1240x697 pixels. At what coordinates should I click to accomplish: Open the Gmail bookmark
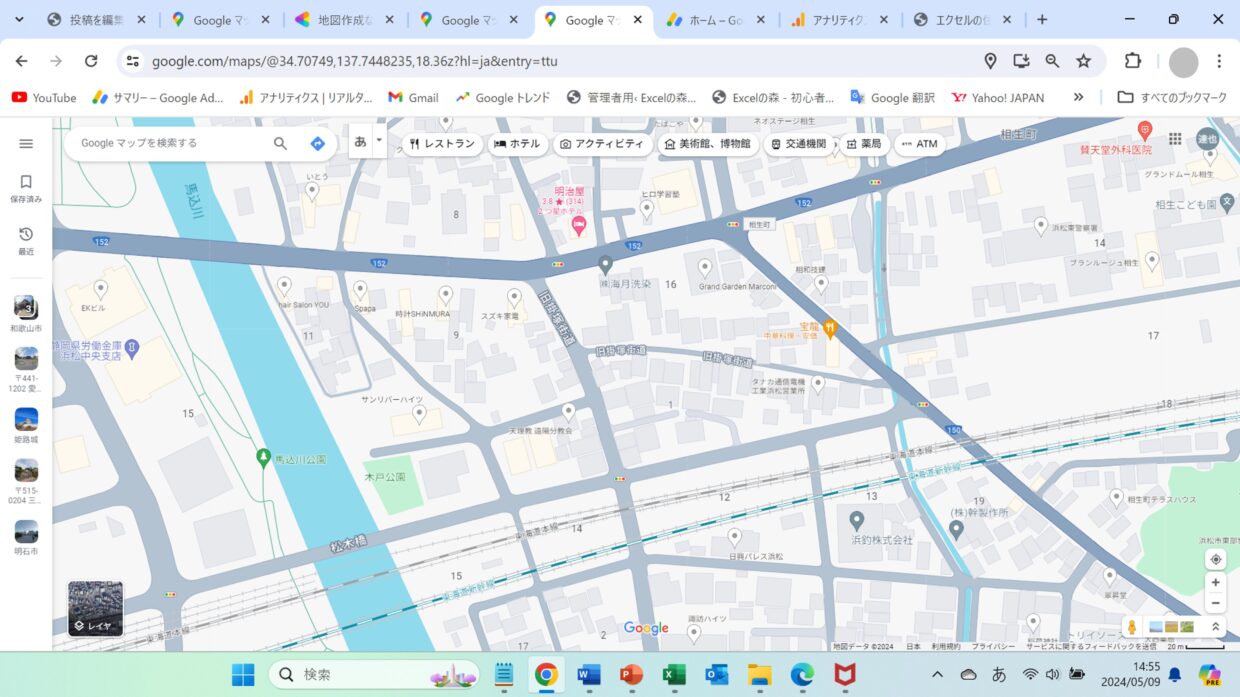[x=413, y=97]
